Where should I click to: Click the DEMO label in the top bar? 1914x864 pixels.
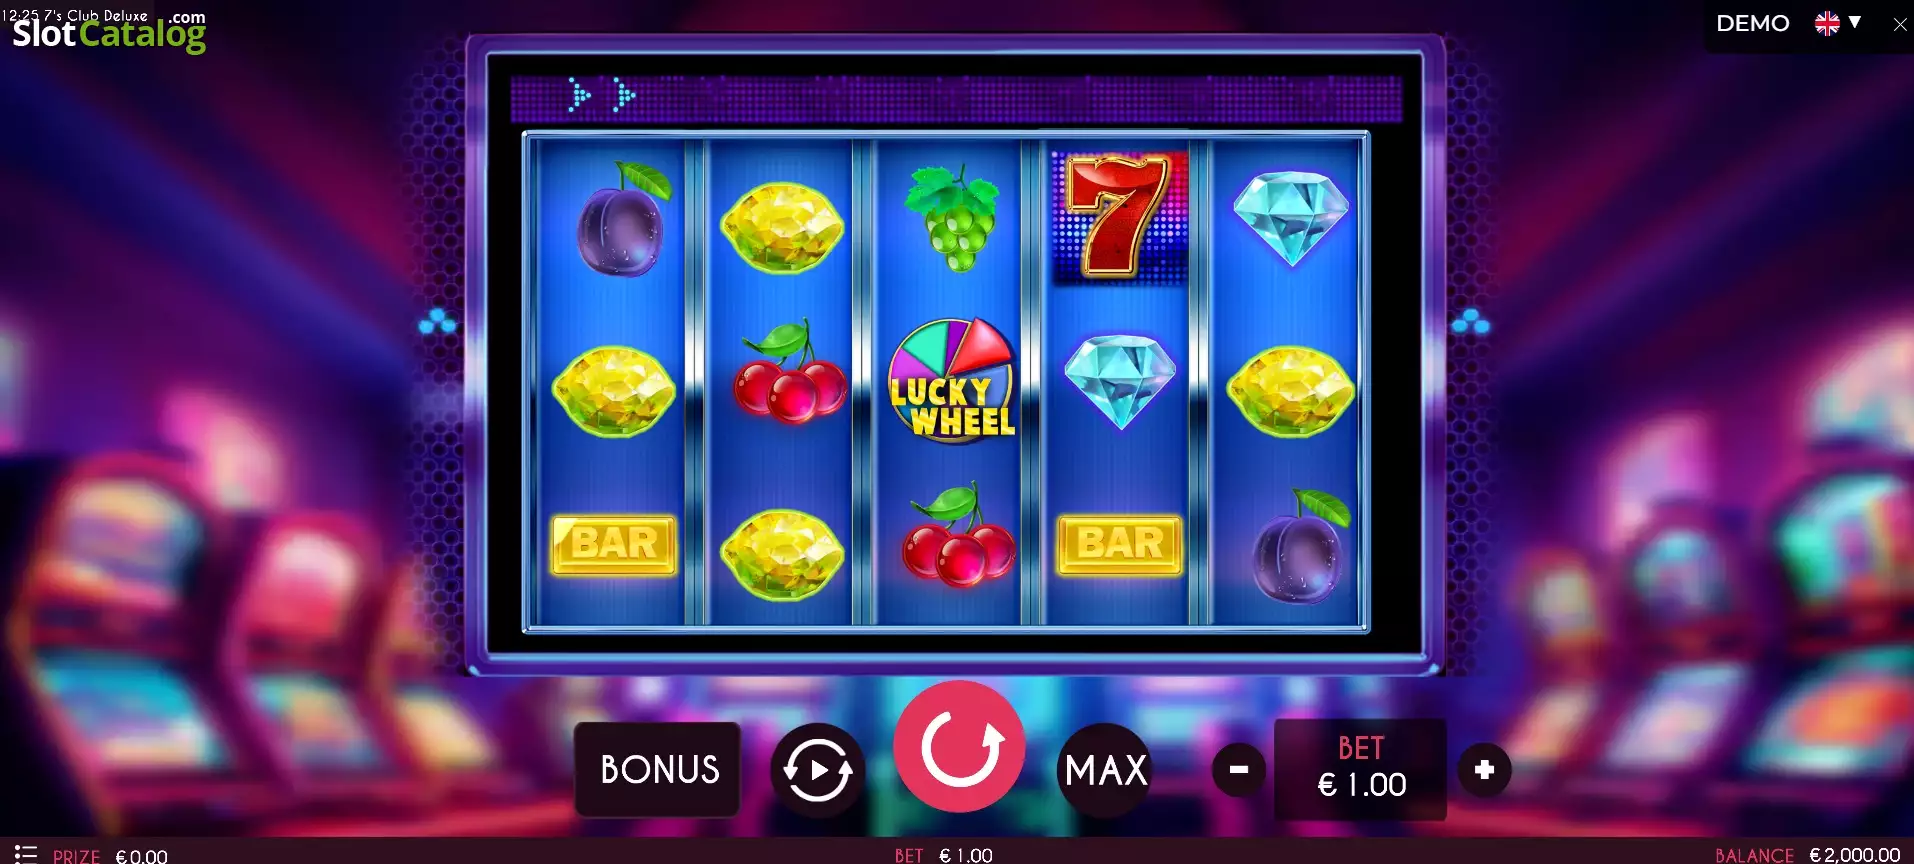(1752, 23)
